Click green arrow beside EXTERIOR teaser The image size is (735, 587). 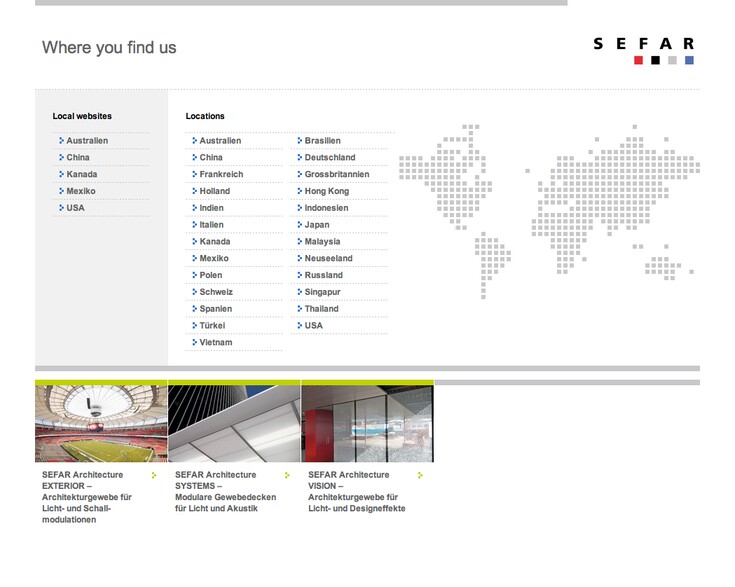tap(154, 475)
